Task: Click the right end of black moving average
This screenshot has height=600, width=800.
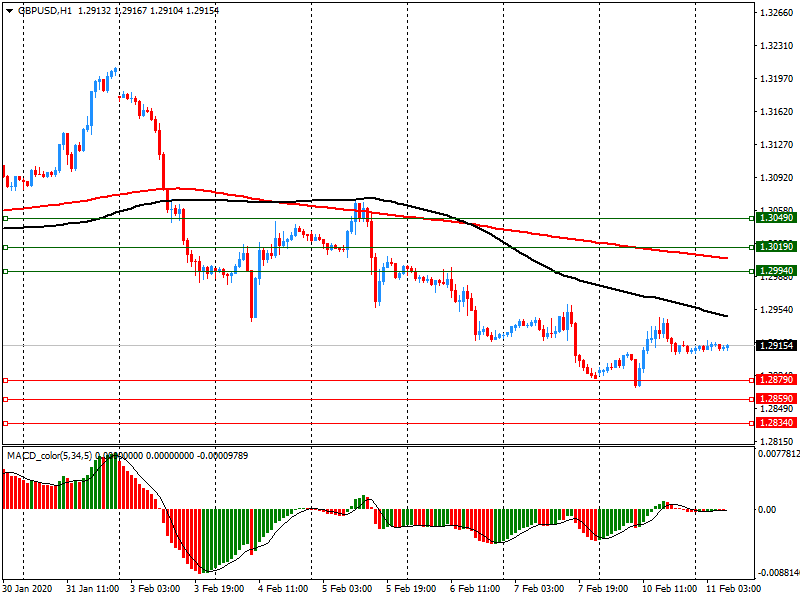Action: [x=726, y=316]
